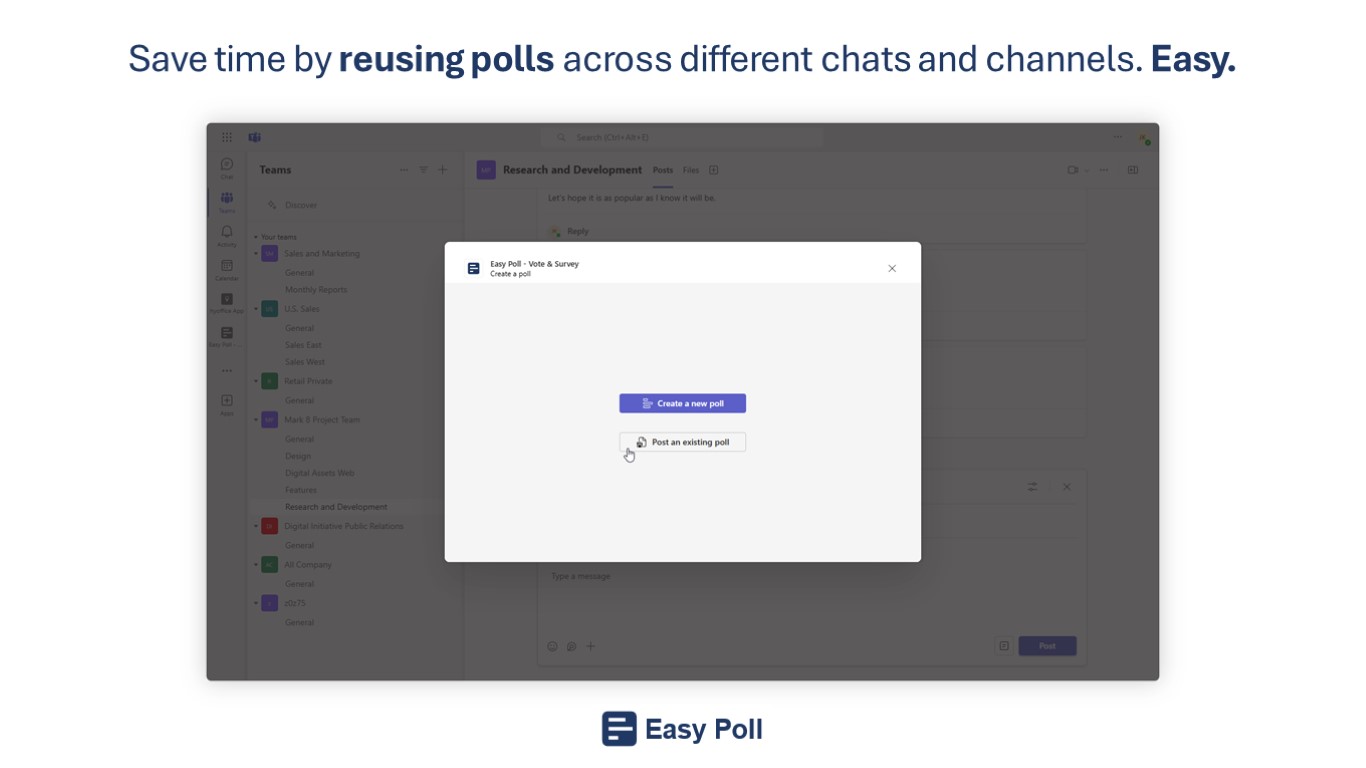
Task: Open the Apps icon in the left rail
Action: [227, 403]
